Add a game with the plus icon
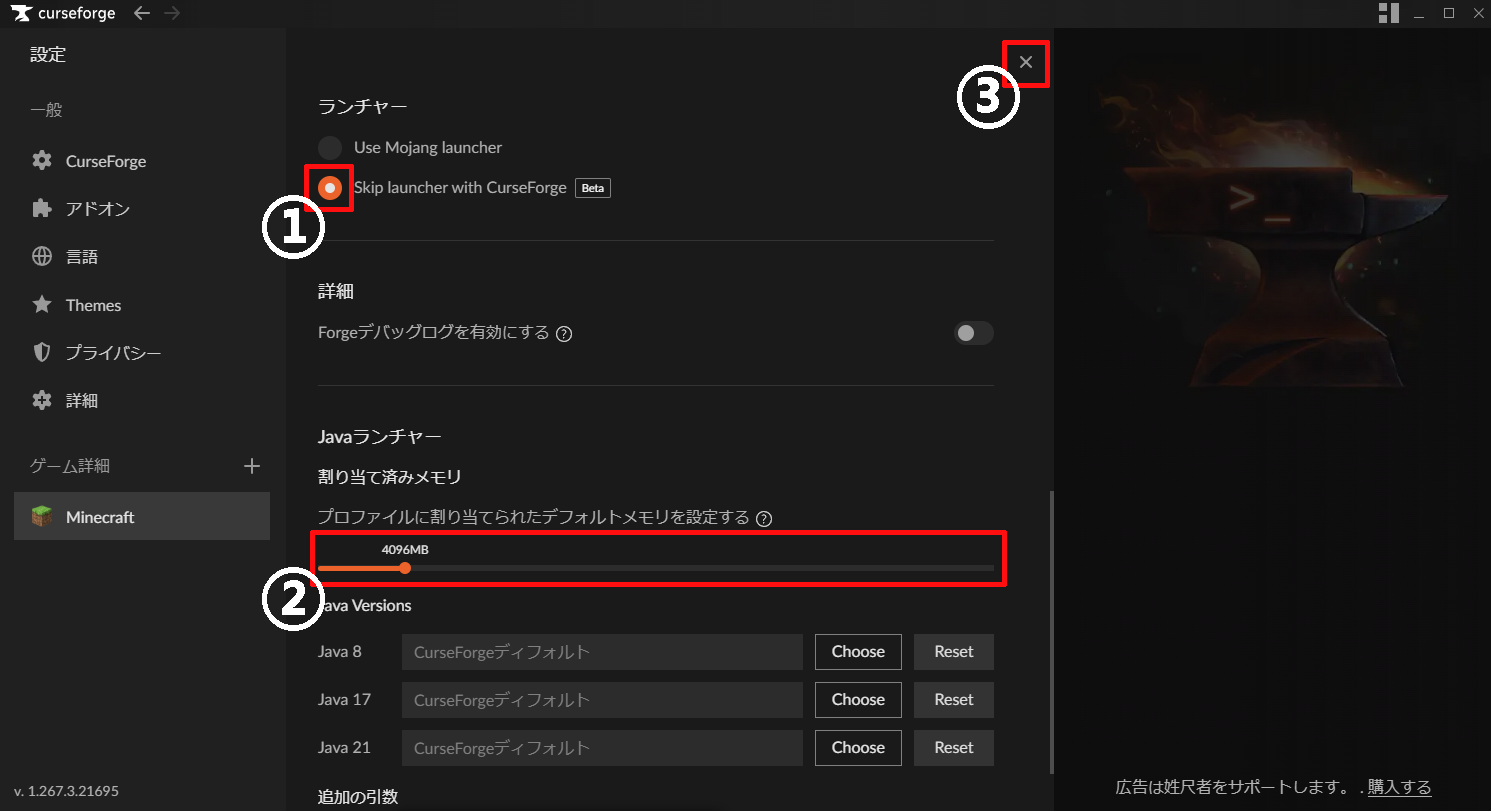The width and height of the screenshot is (1491, 811). pyautogui.click(x=252, y=466)
